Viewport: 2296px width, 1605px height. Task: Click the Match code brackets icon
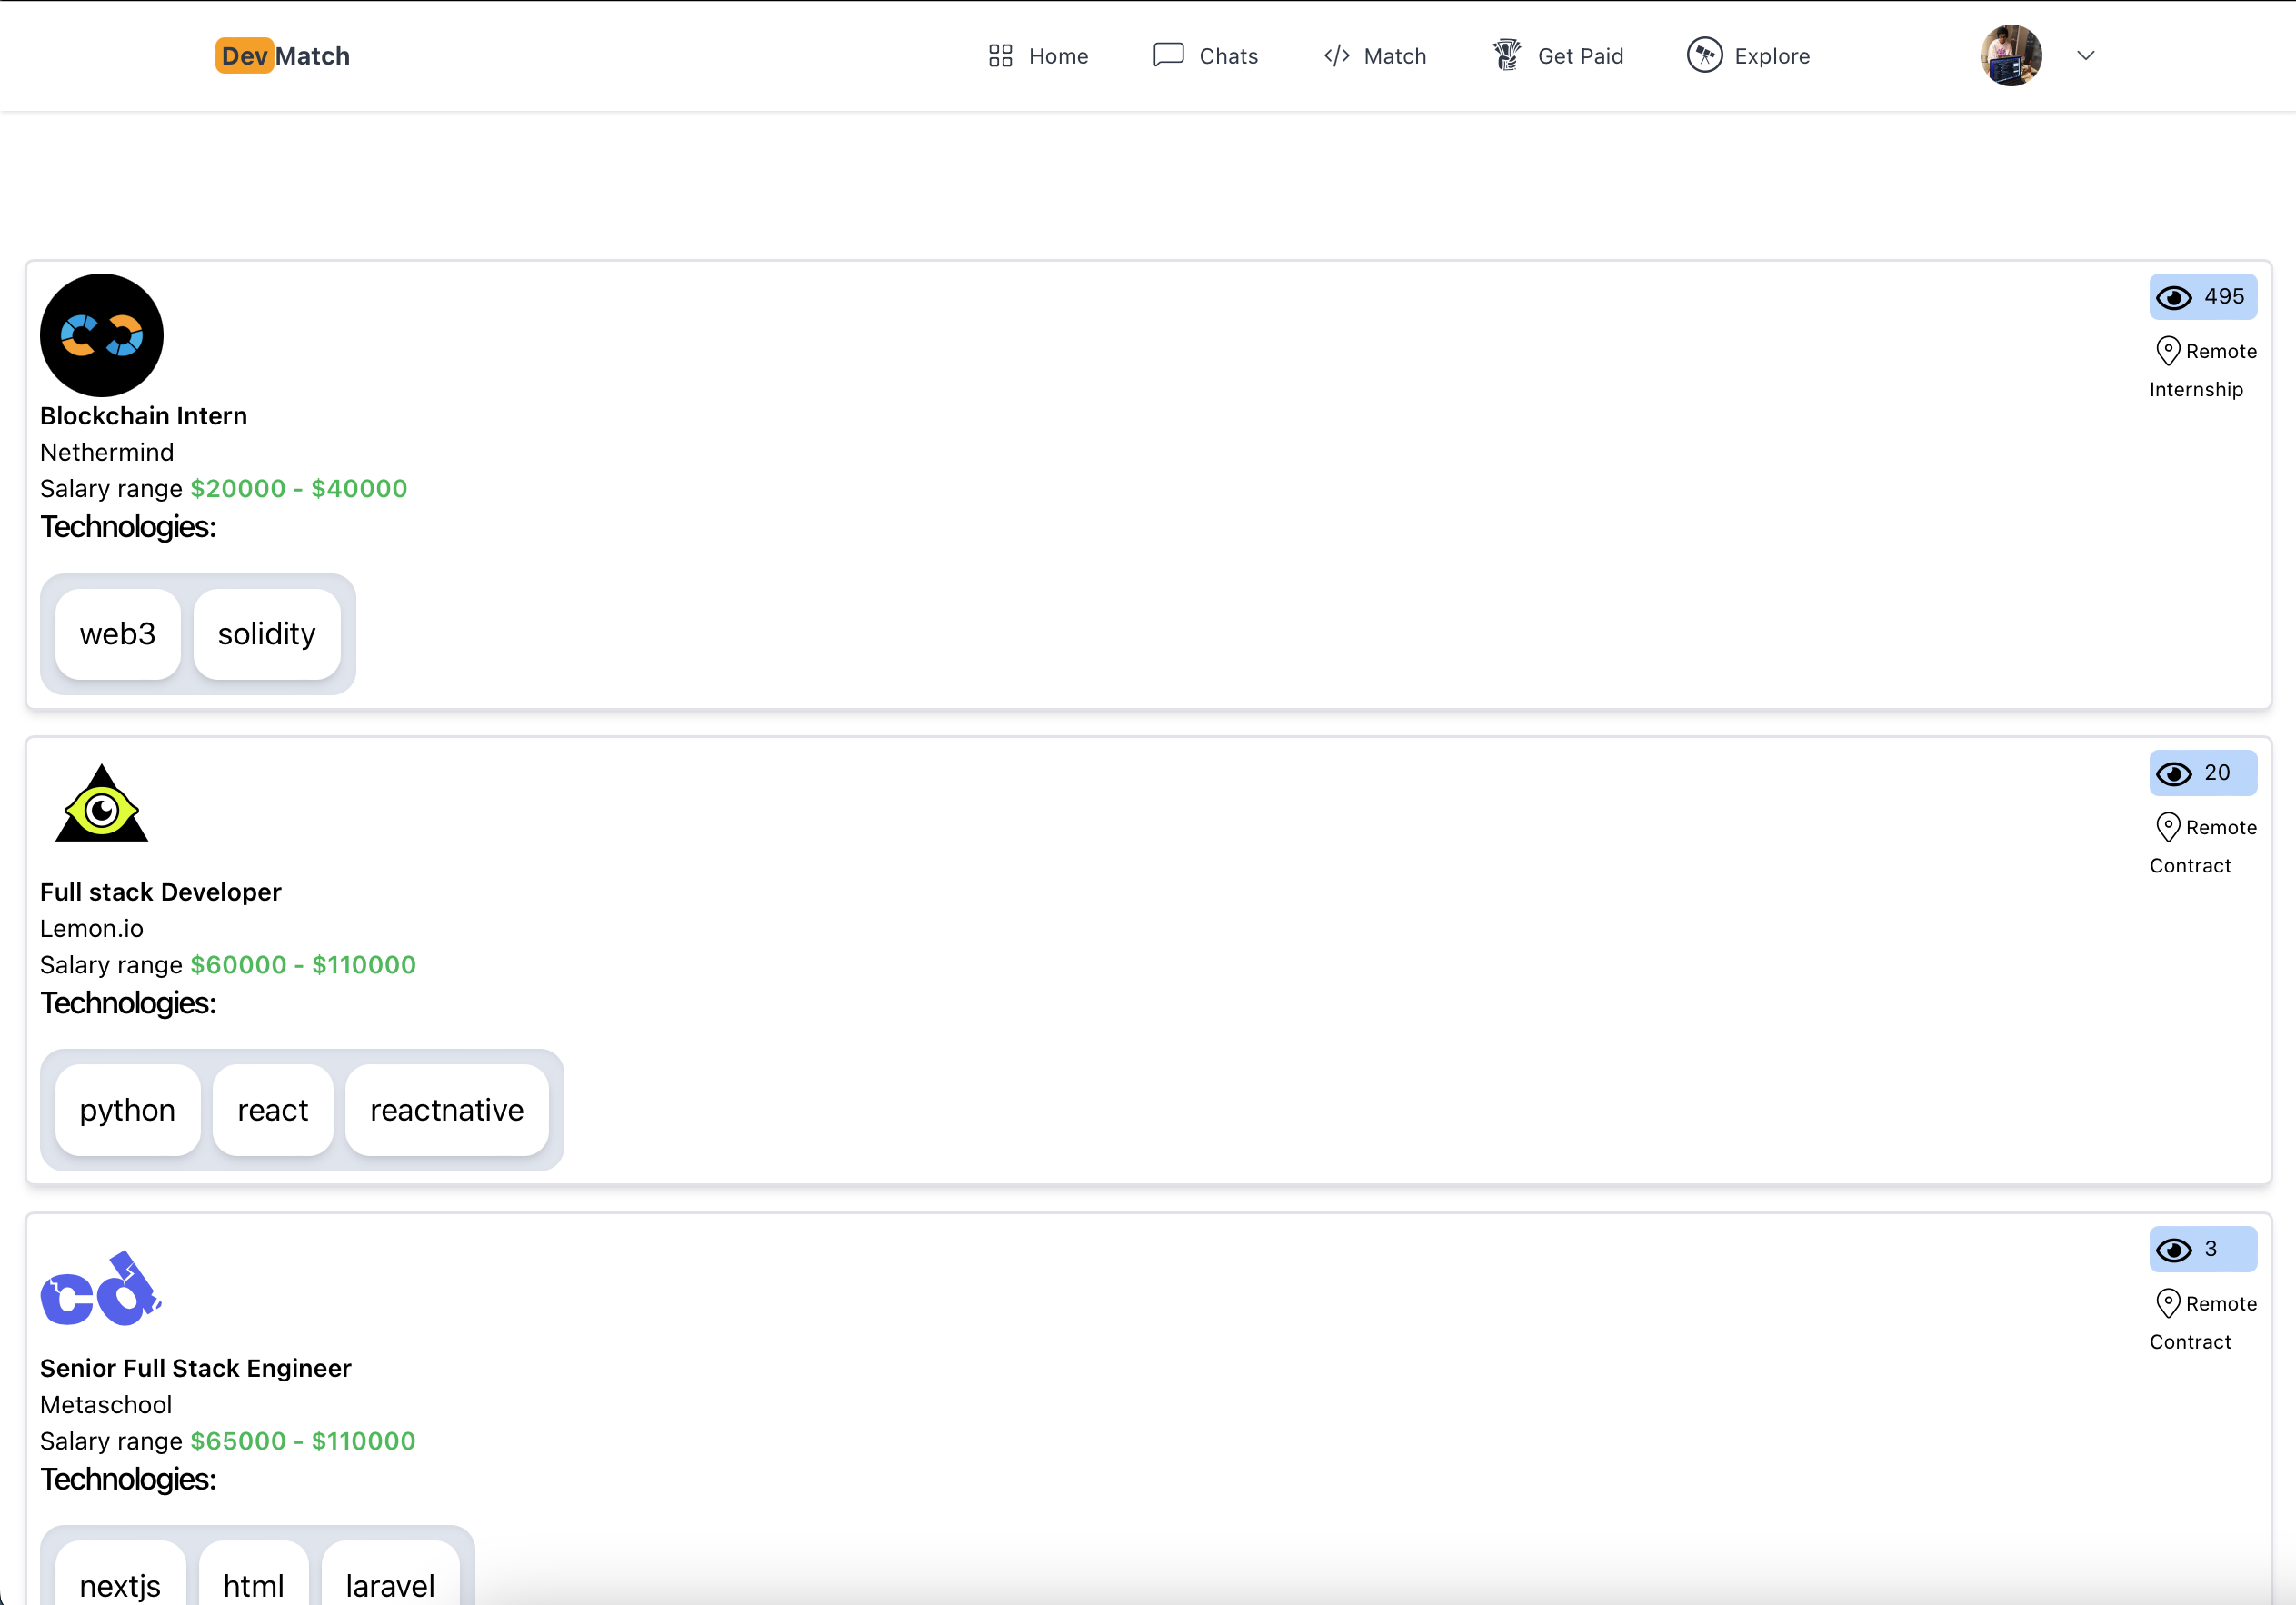1337,56
